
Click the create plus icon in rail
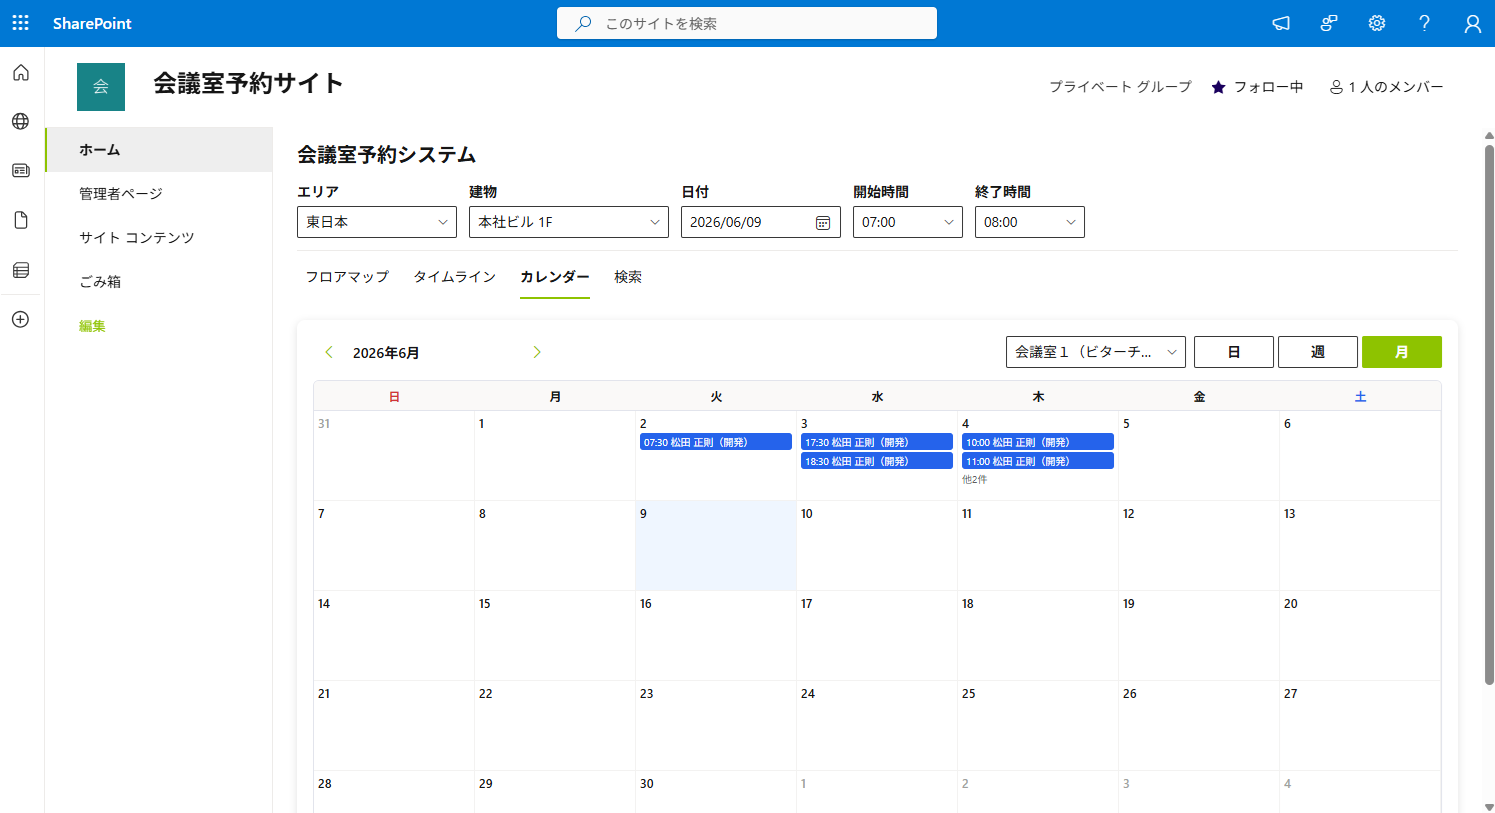click(x=21, y=319)
